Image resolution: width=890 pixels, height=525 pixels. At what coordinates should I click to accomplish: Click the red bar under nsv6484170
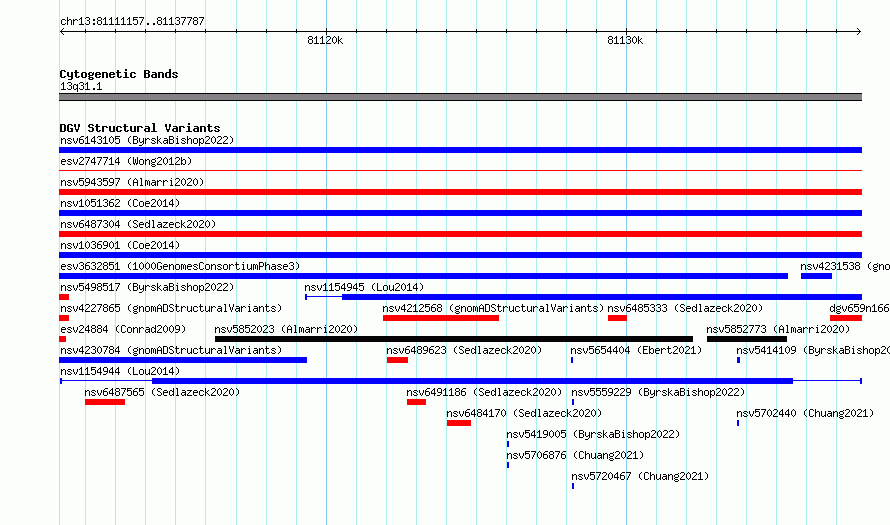pos(459,423)
